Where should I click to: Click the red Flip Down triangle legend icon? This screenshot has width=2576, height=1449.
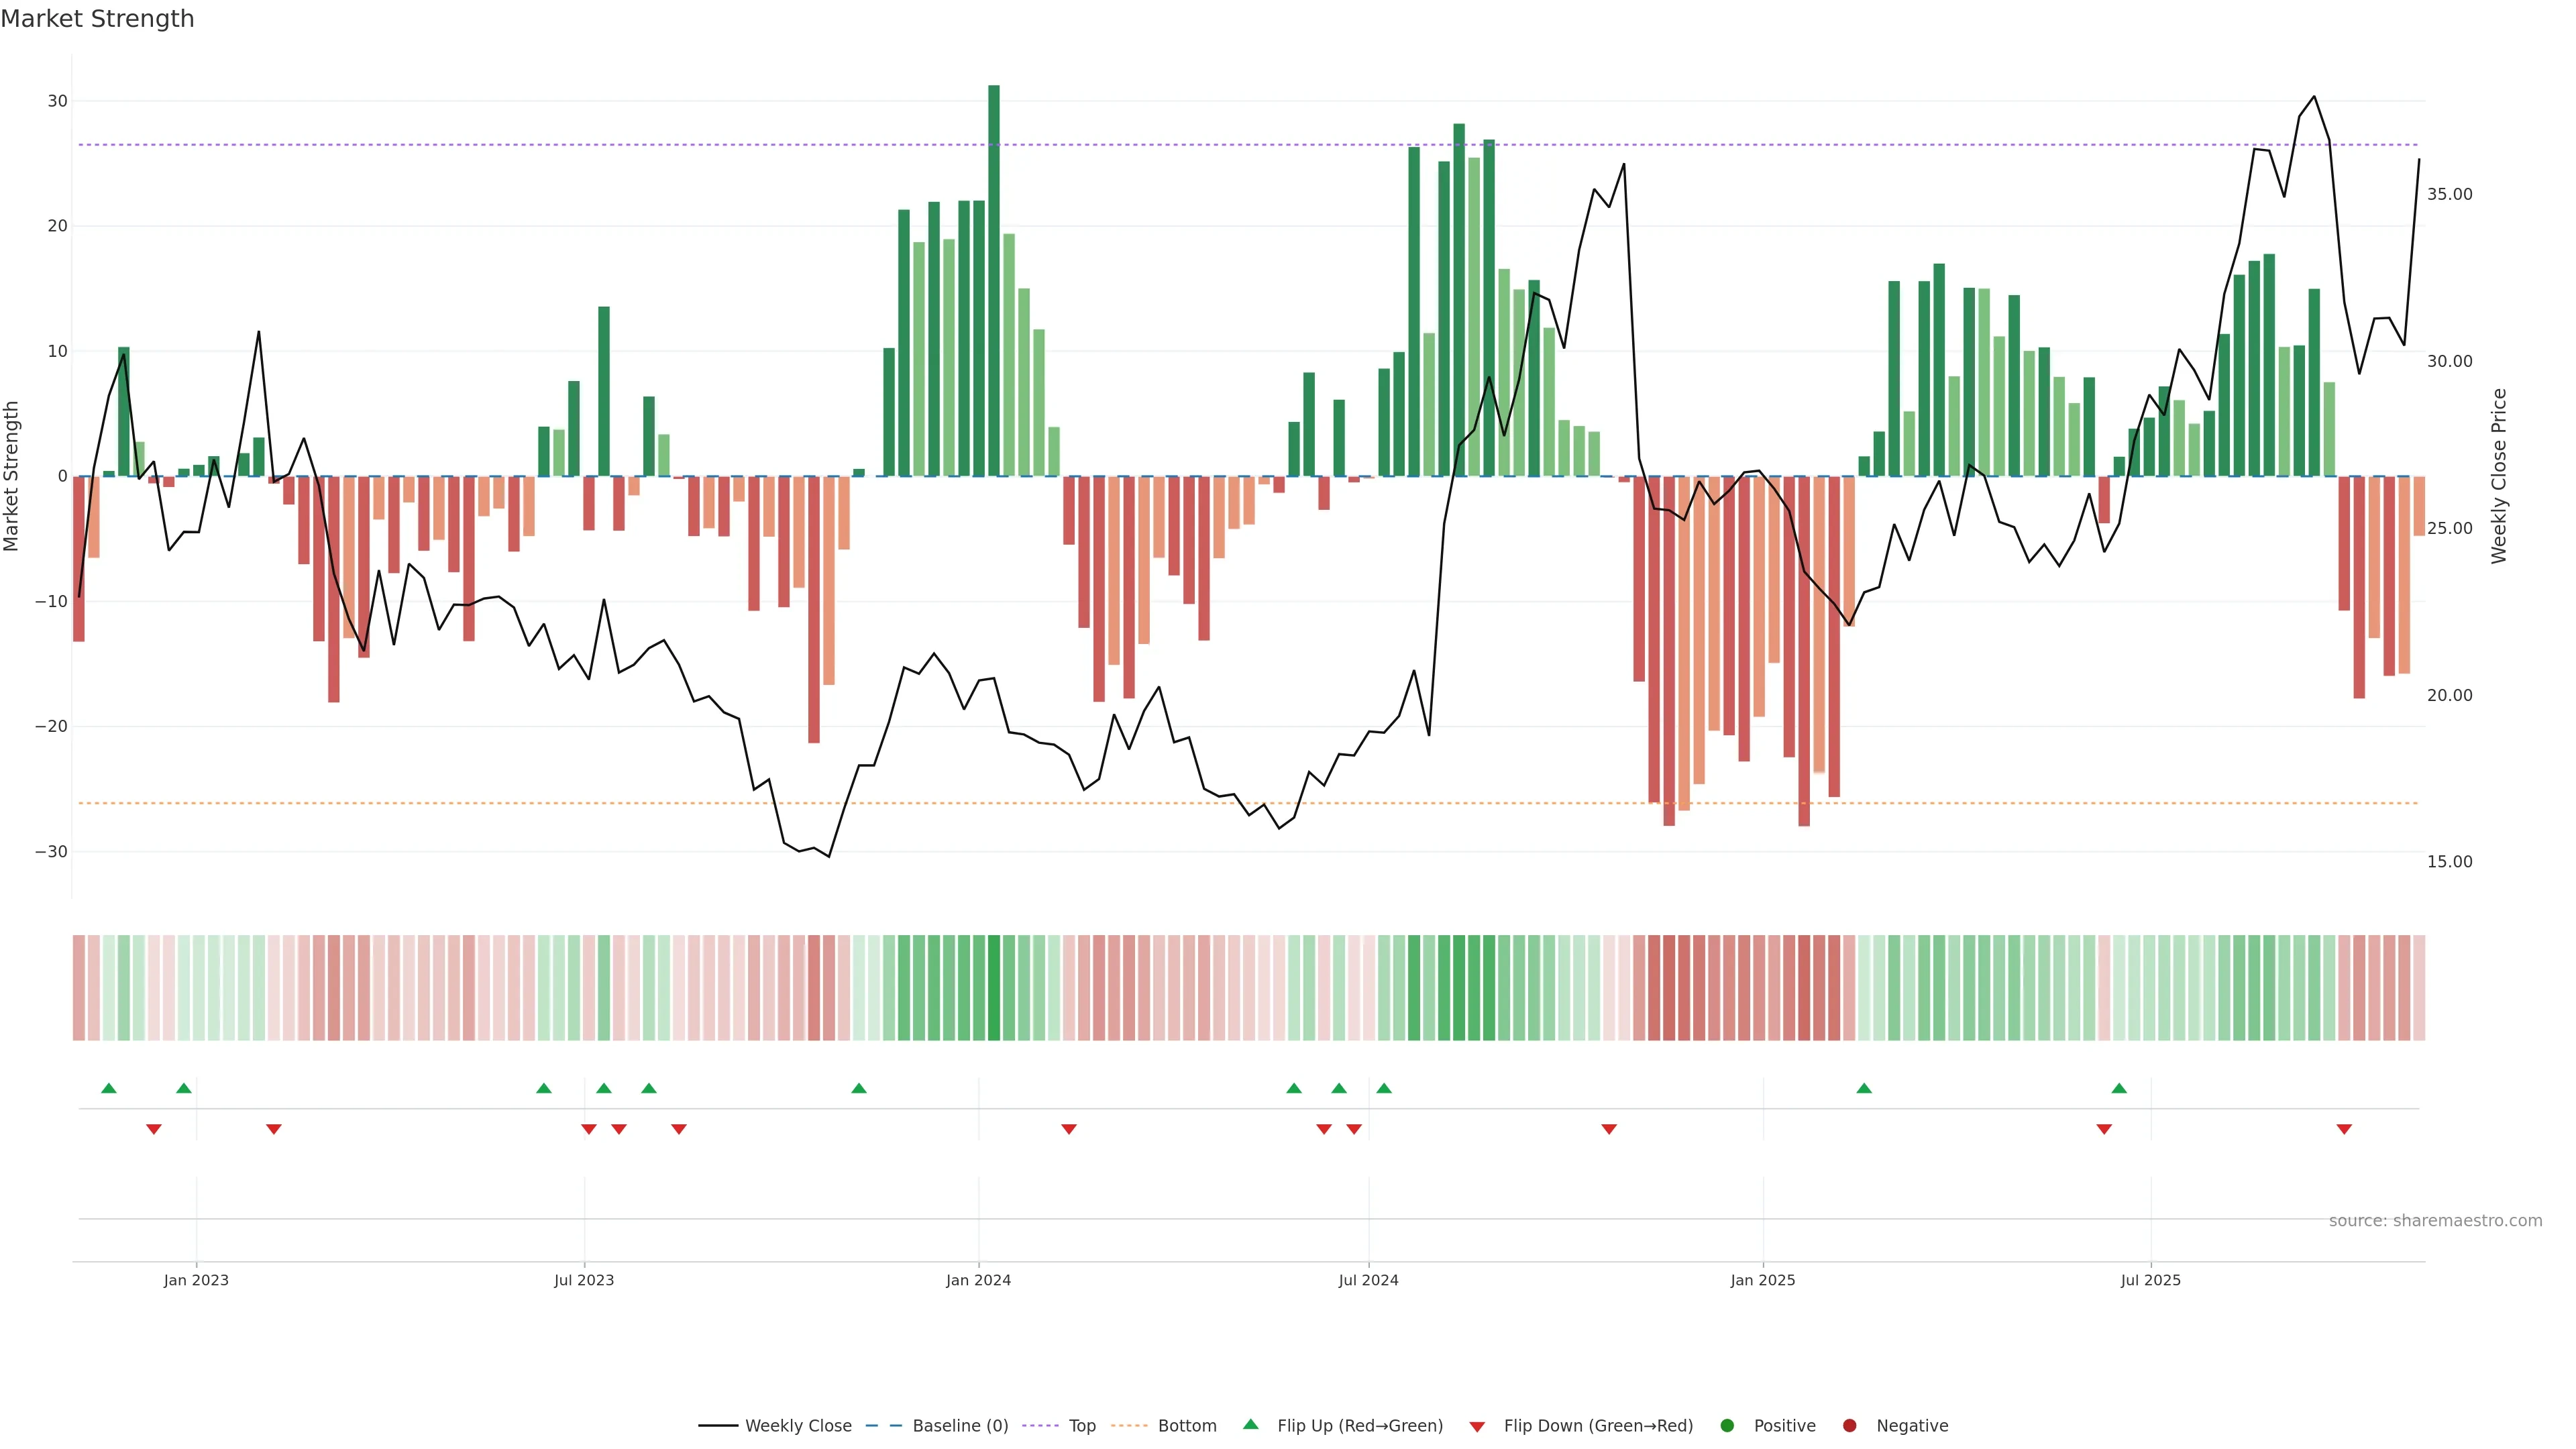pyautogui.click(x=1477, y=1427)
